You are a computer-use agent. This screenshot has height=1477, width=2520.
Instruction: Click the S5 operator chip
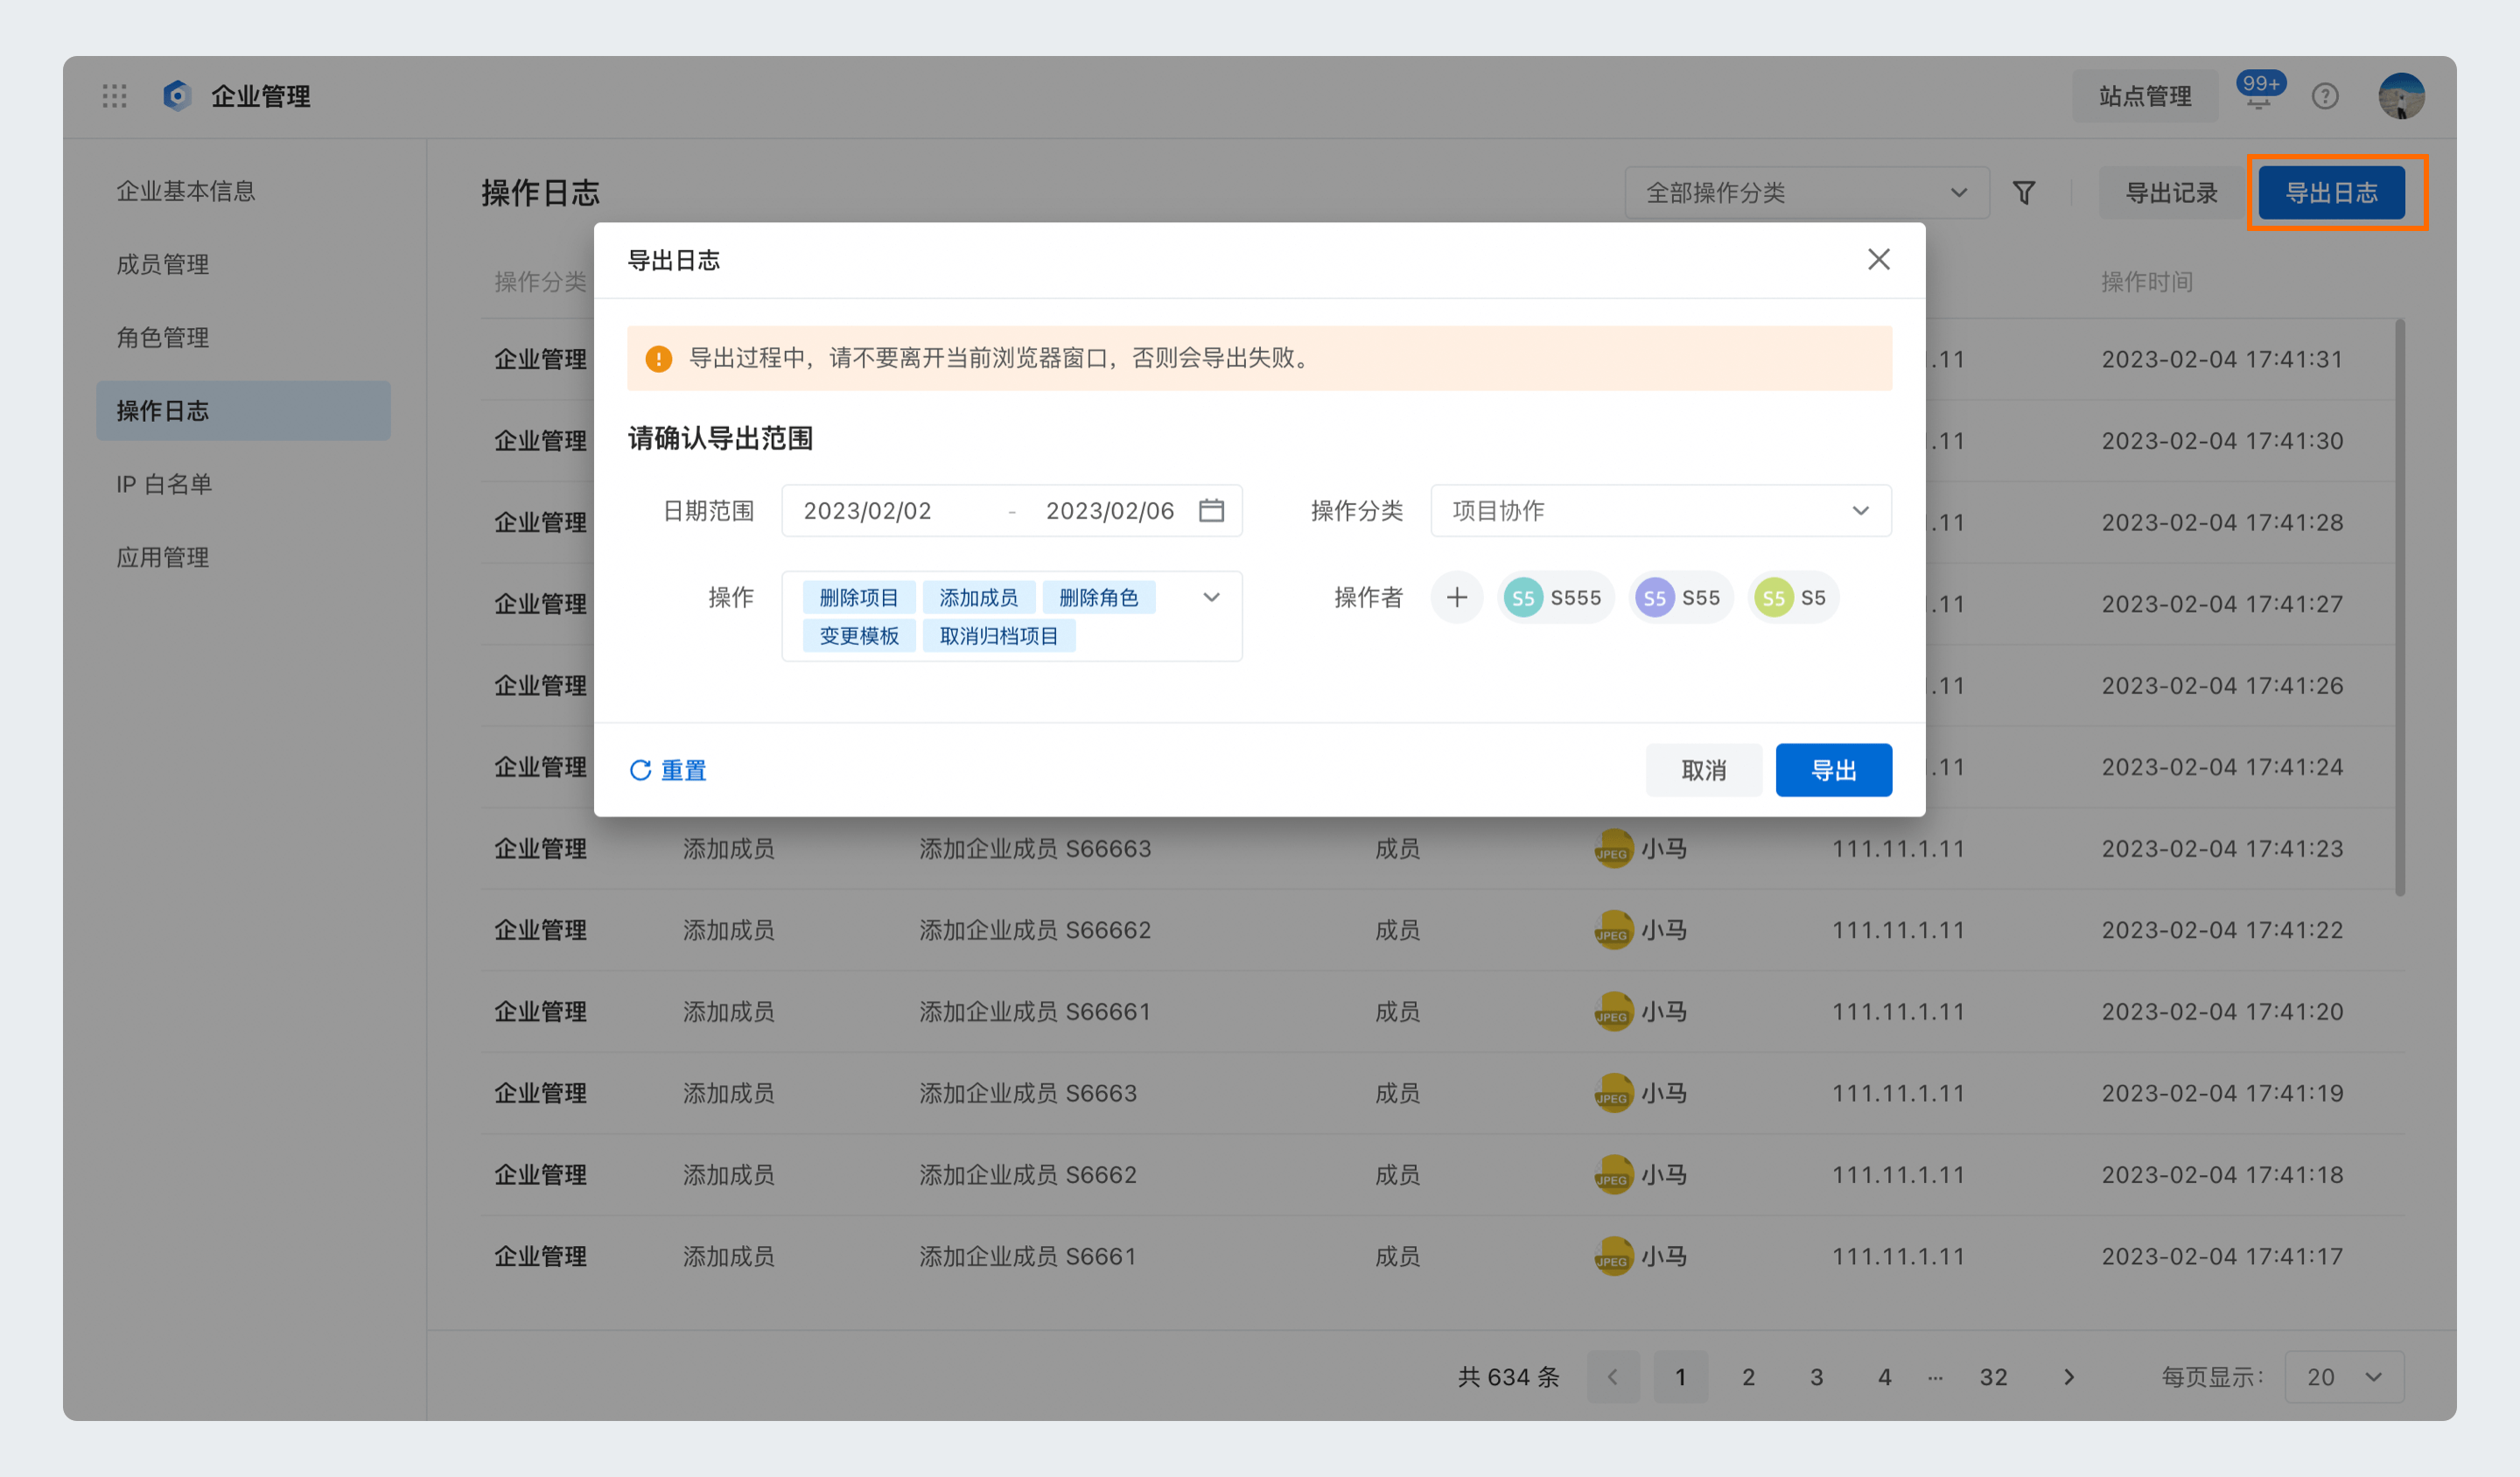tap(1792, 597)
